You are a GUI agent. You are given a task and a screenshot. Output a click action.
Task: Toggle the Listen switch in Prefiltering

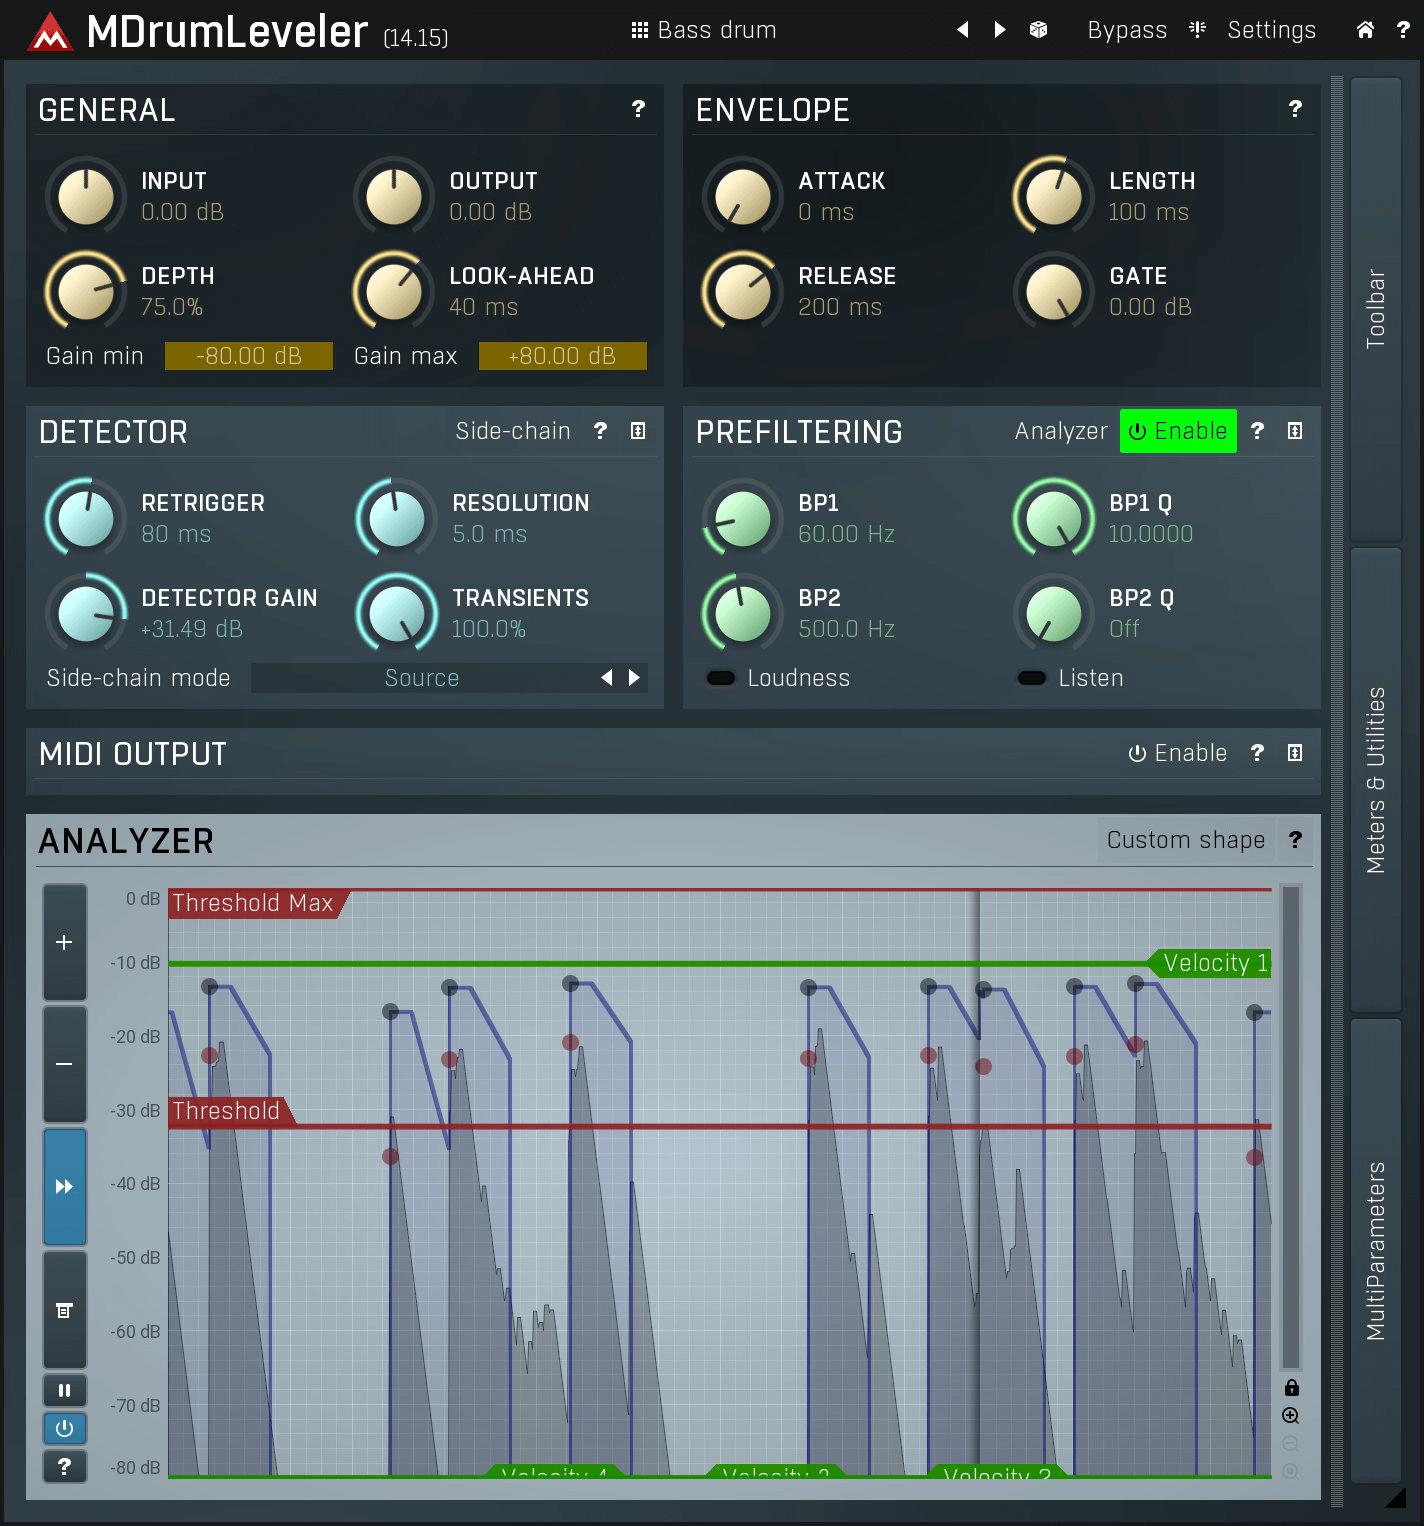click(x=1031, y=678)
